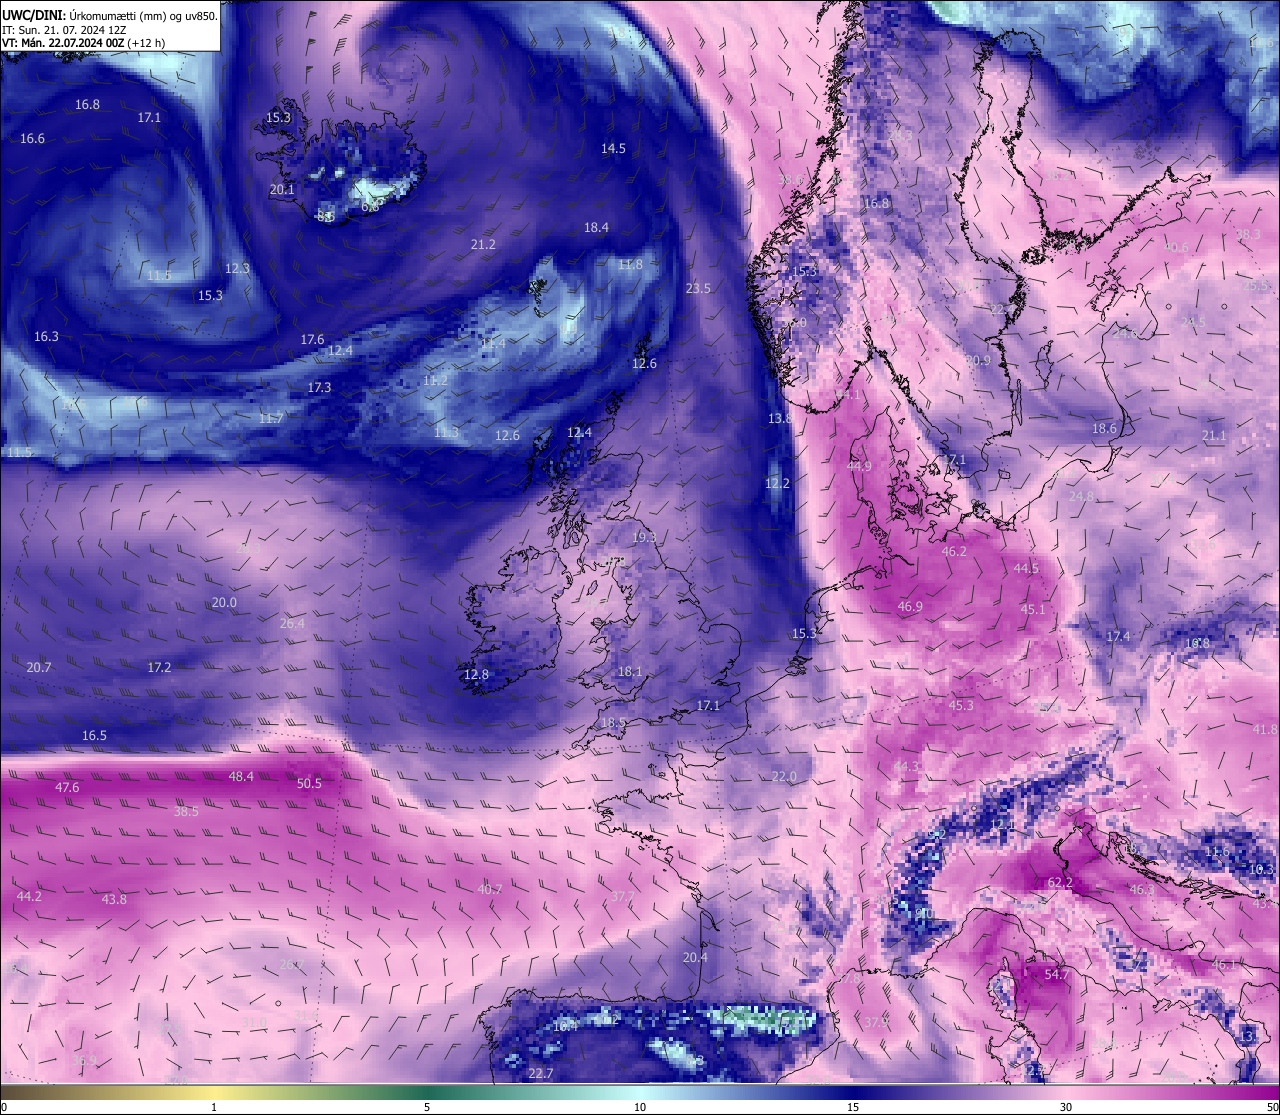Click the 50.5 value on the map
Screen dimensions: 1280x1115
(x=309, y=784)
